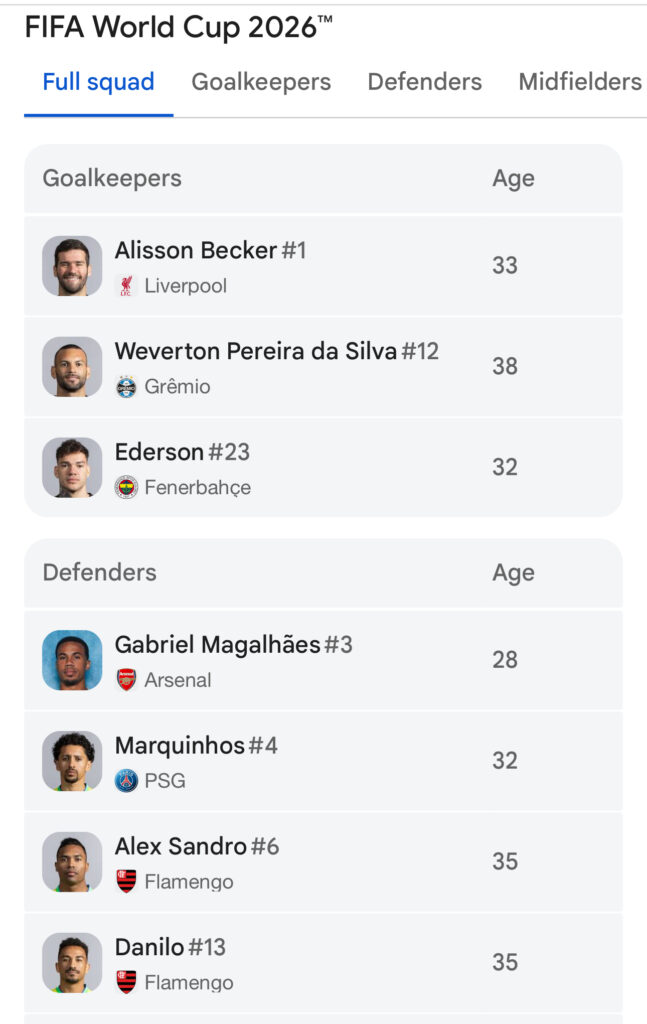
Task: Open Alisson Becker's player photo
Action: click(72, 266)
